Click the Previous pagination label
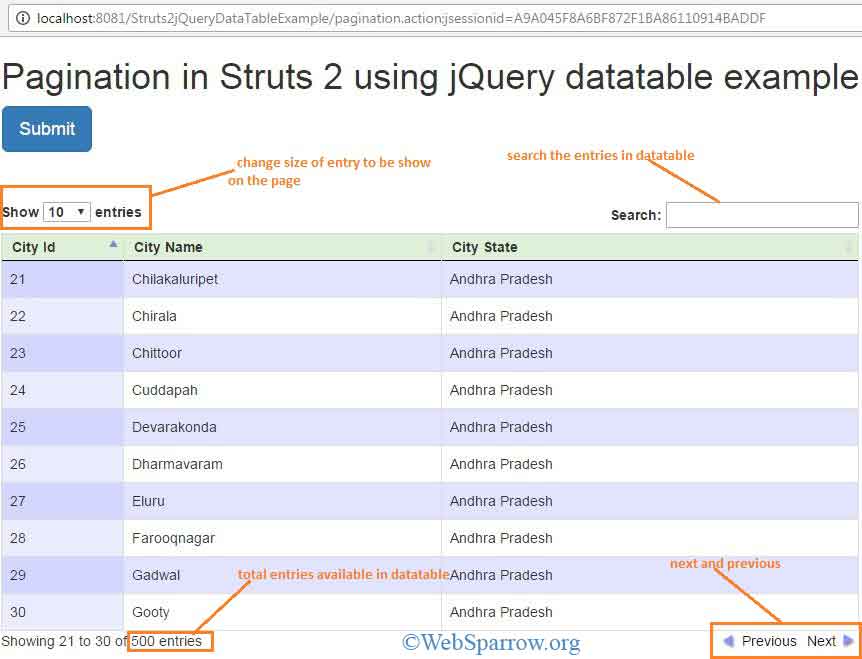Screen dimensions: 862x659 pyautogui.click(x=769, y=641)
